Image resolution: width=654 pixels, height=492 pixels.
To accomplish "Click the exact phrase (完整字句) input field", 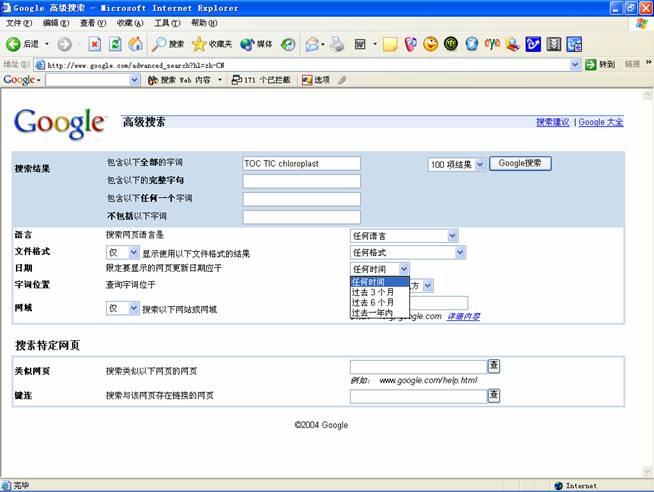I will 301,181.
